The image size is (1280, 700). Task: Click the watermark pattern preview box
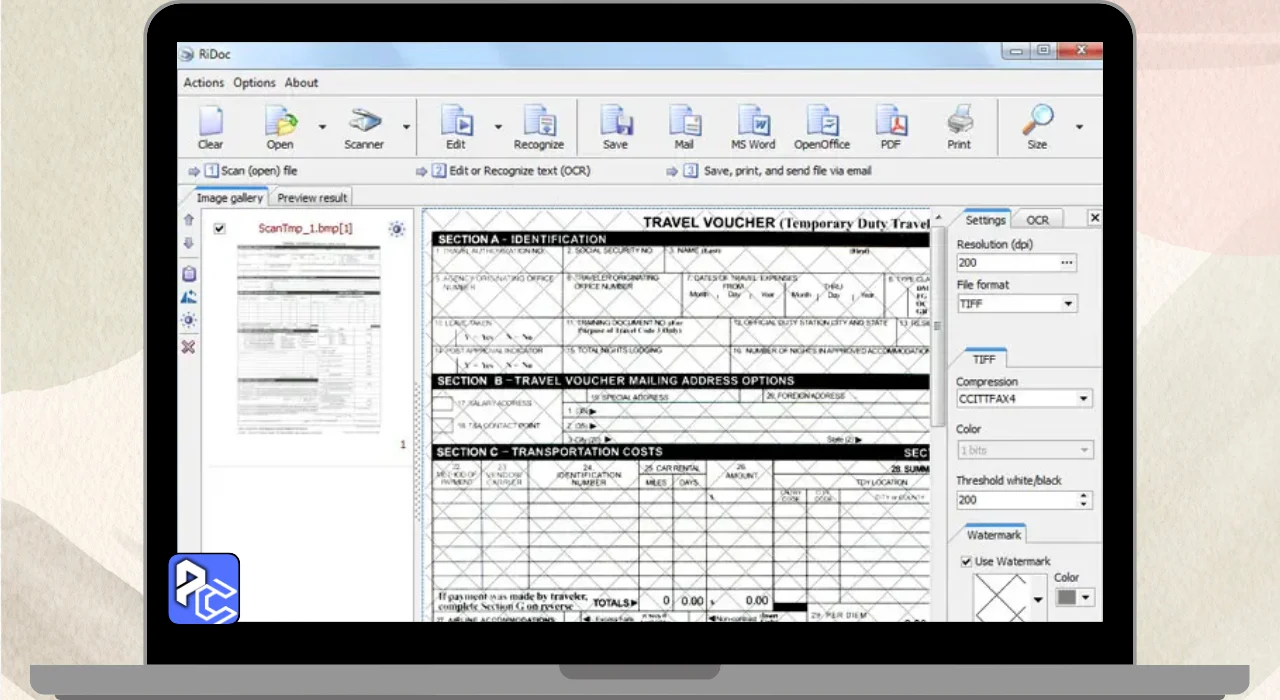(x=1002, y=597)
